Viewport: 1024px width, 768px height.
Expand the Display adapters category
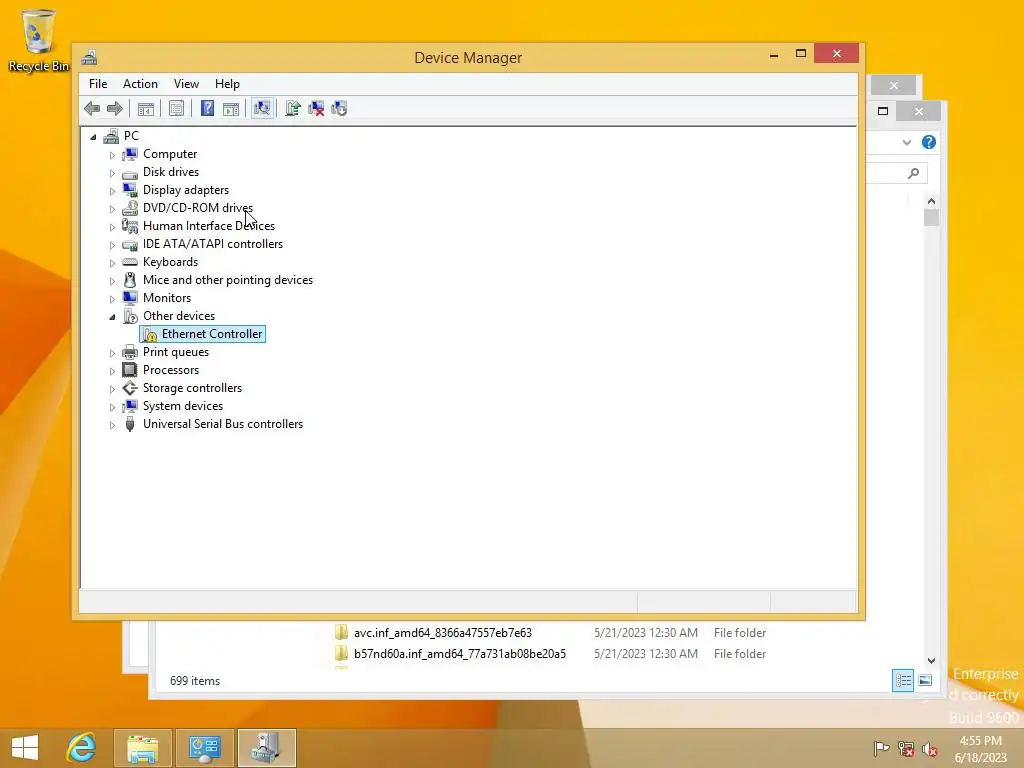coord(112,191)
